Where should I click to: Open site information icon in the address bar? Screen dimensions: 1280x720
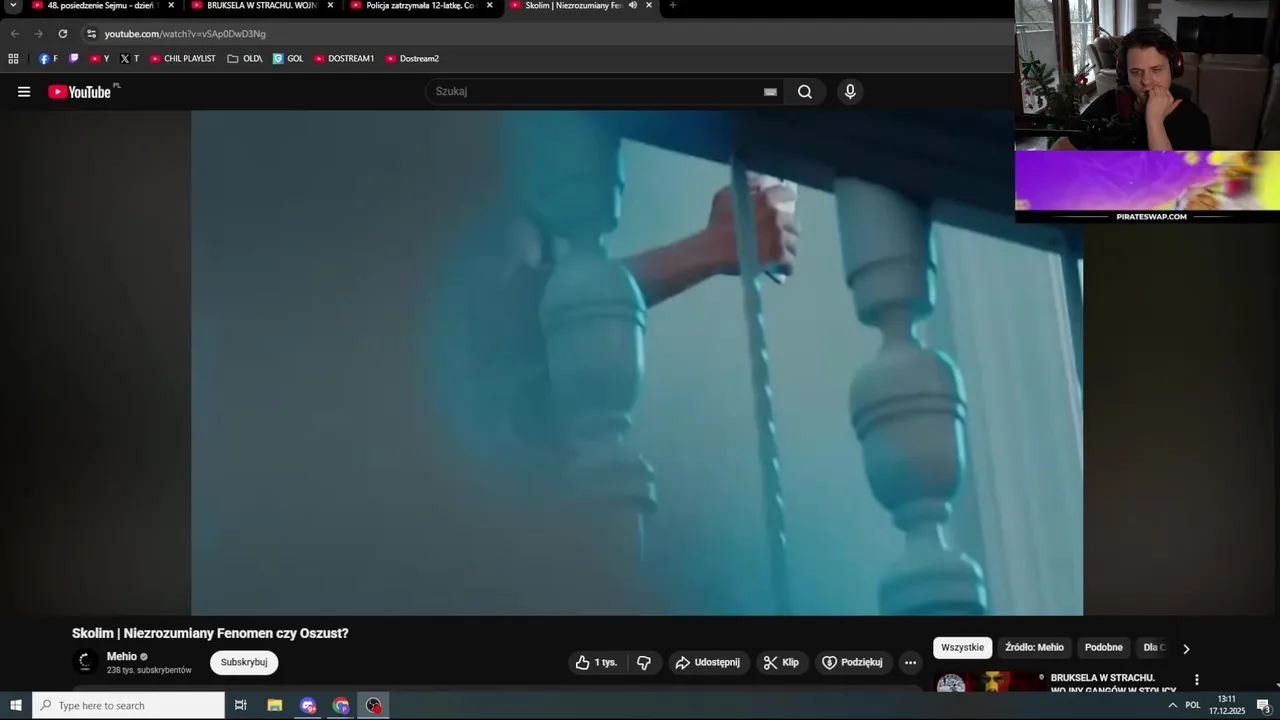pyautogui.click(x=91, y=34)
